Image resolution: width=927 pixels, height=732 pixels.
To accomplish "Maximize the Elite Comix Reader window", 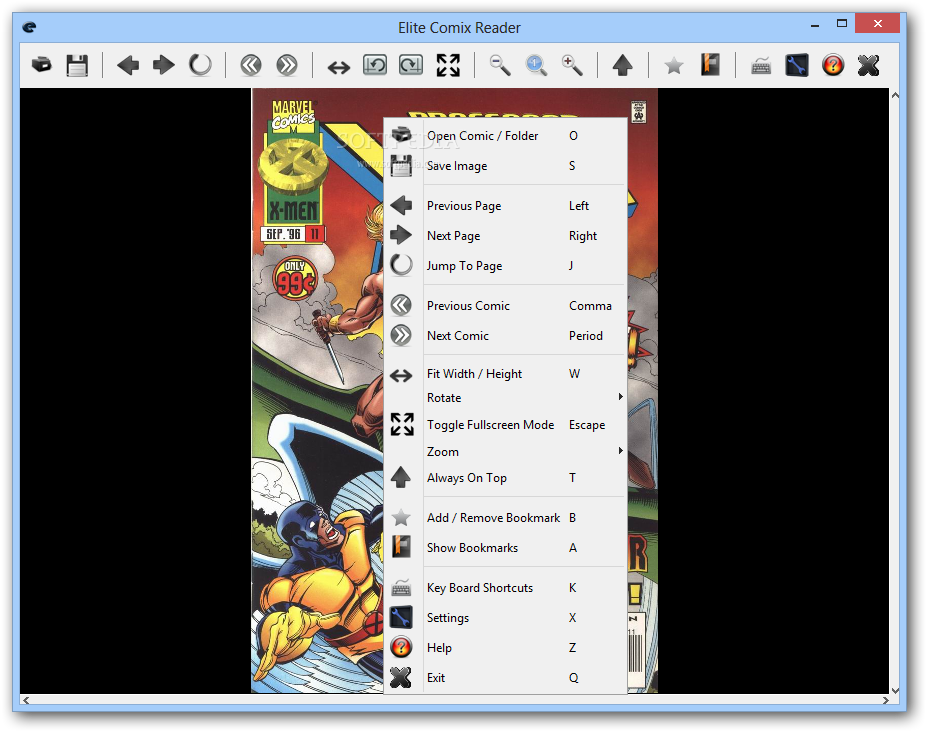I will point(842,24).
